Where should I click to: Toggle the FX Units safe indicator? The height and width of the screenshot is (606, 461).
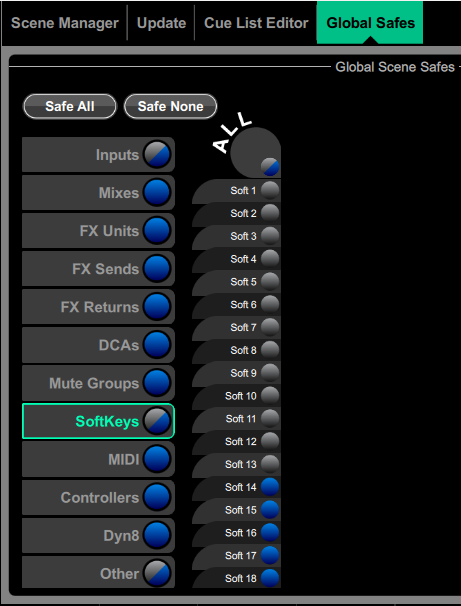pos(157,230)
